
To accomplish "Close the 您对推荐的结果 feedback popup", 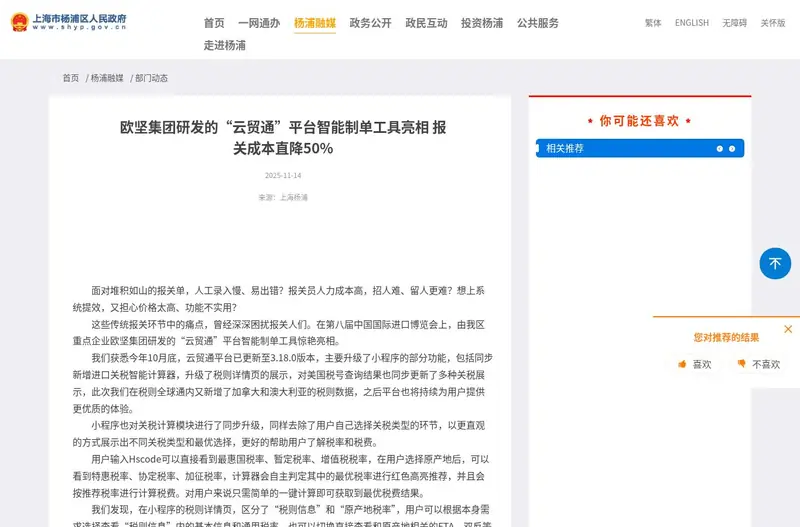I will (788, 329).
